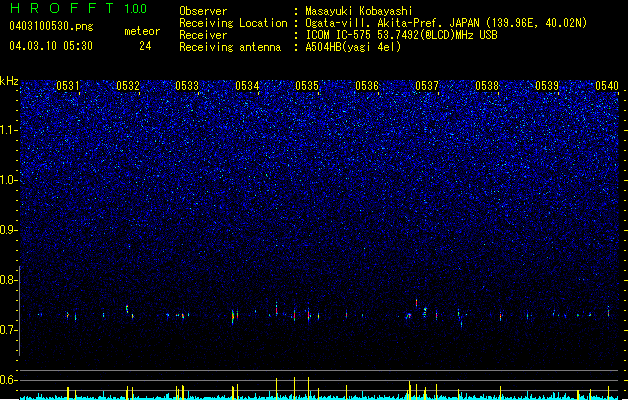Click the 0535 time marker
Image resolution: width=629 pixels, height=400 pixels.
pos(307,86)
